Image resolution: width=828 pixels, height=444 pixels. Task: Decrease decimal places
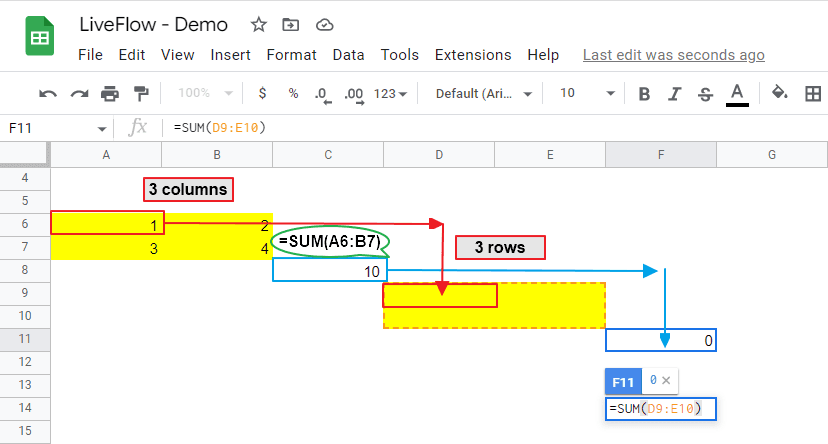coord(323,95)
